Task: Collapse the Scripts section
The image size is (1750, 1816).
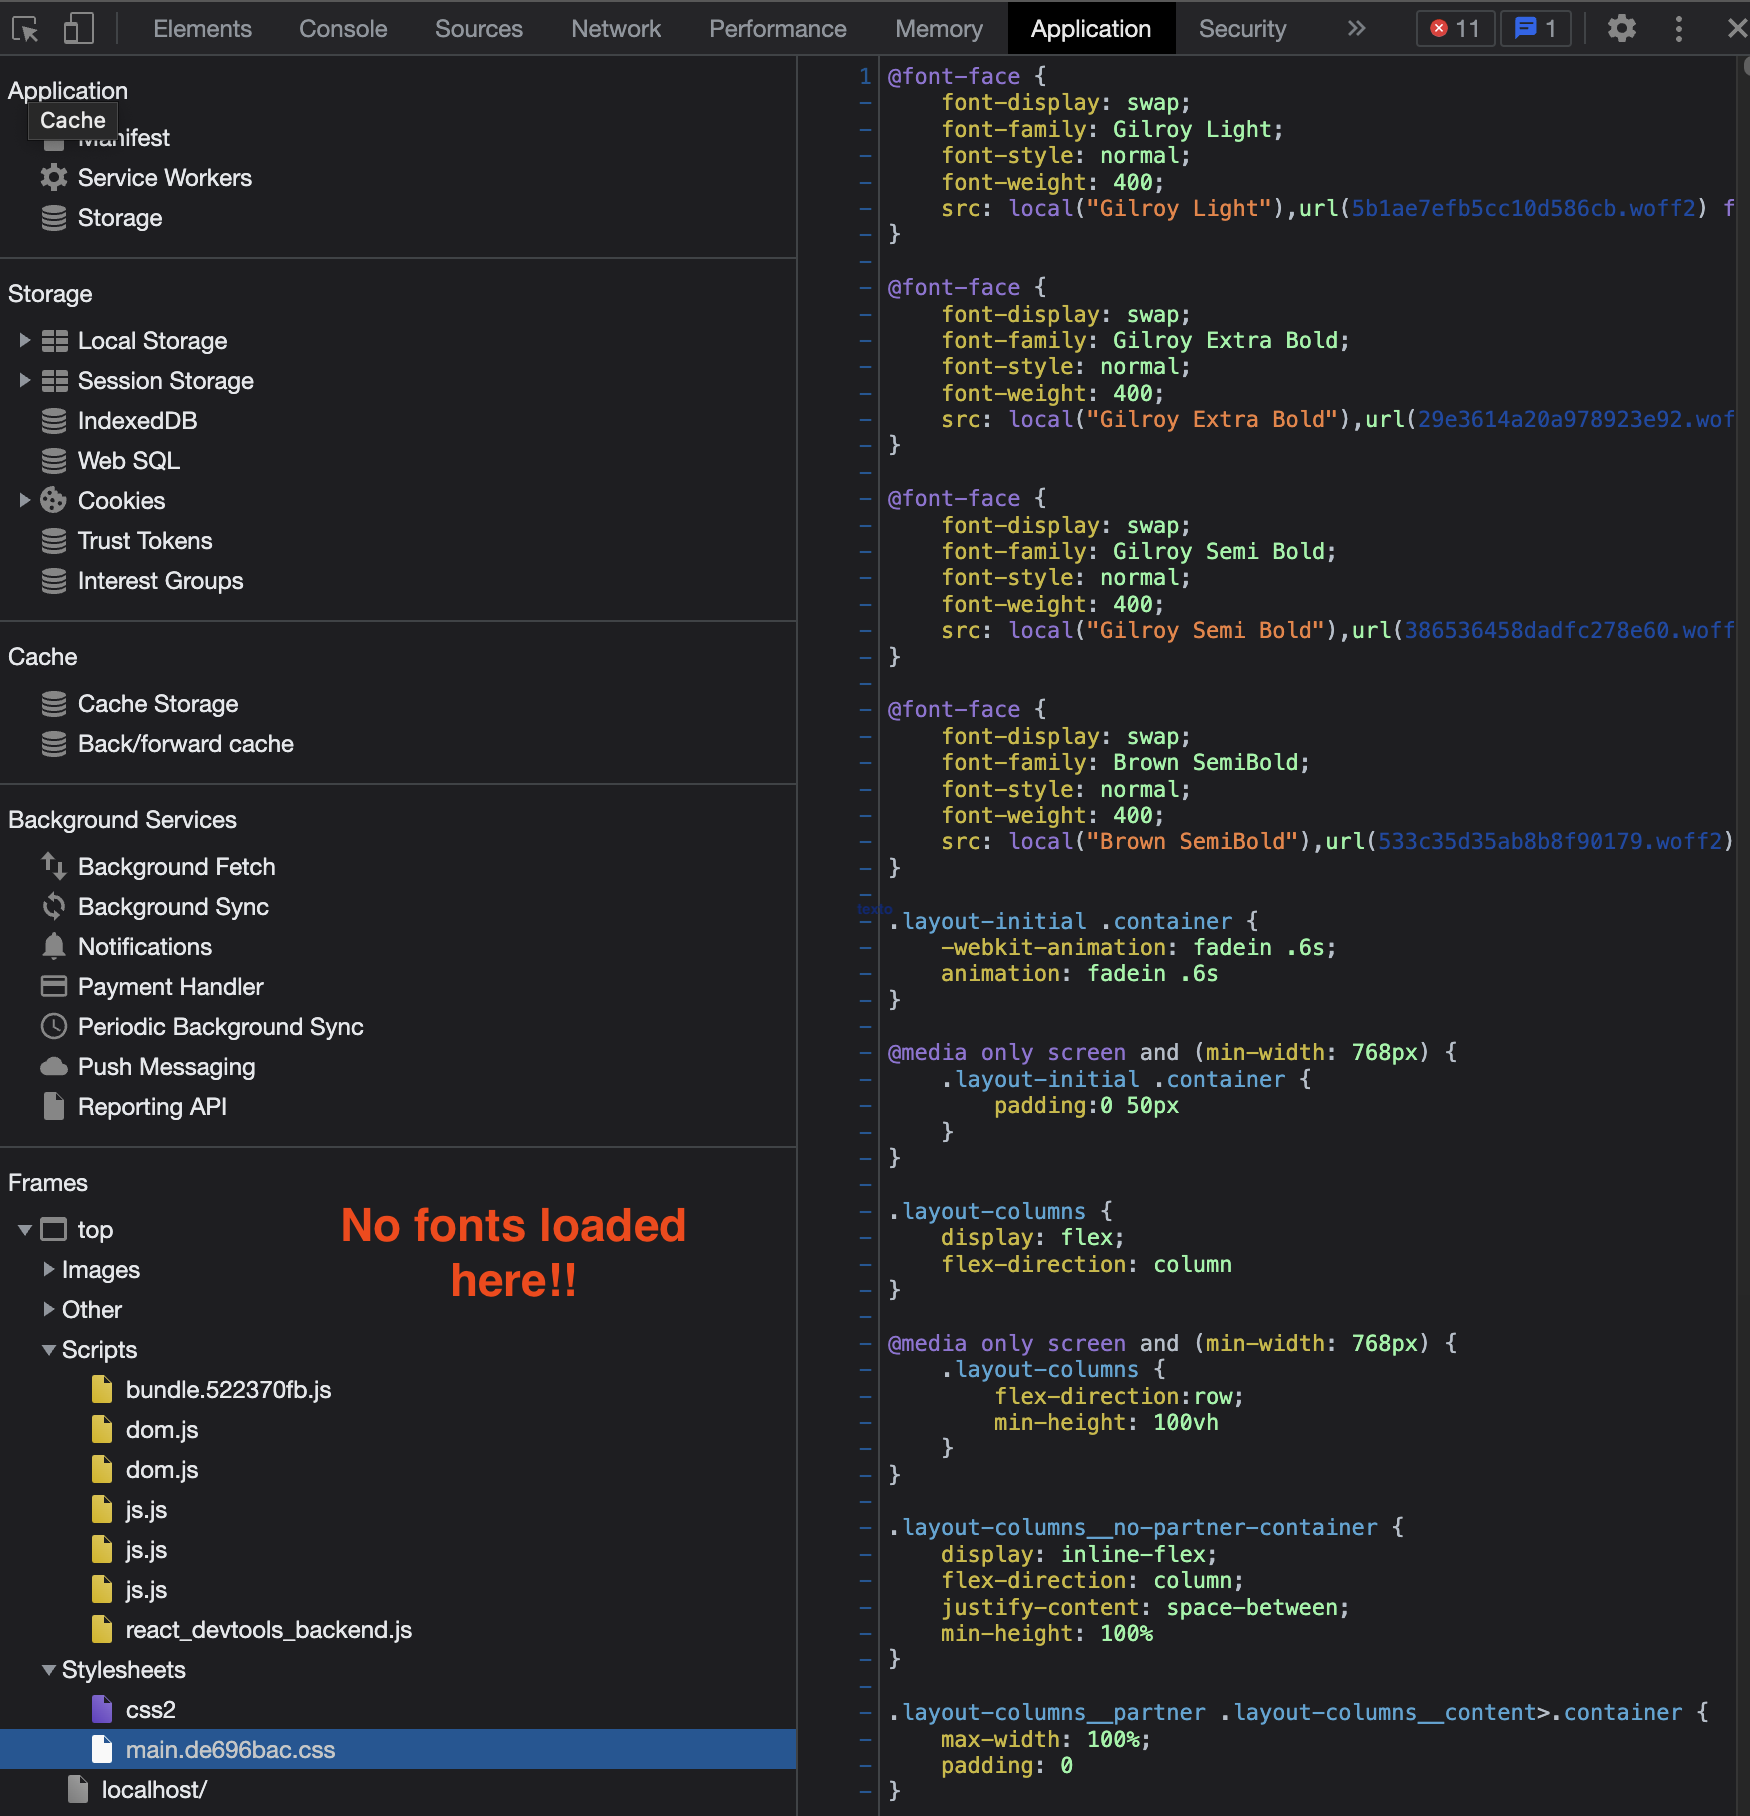Action: click(49, 1349)
